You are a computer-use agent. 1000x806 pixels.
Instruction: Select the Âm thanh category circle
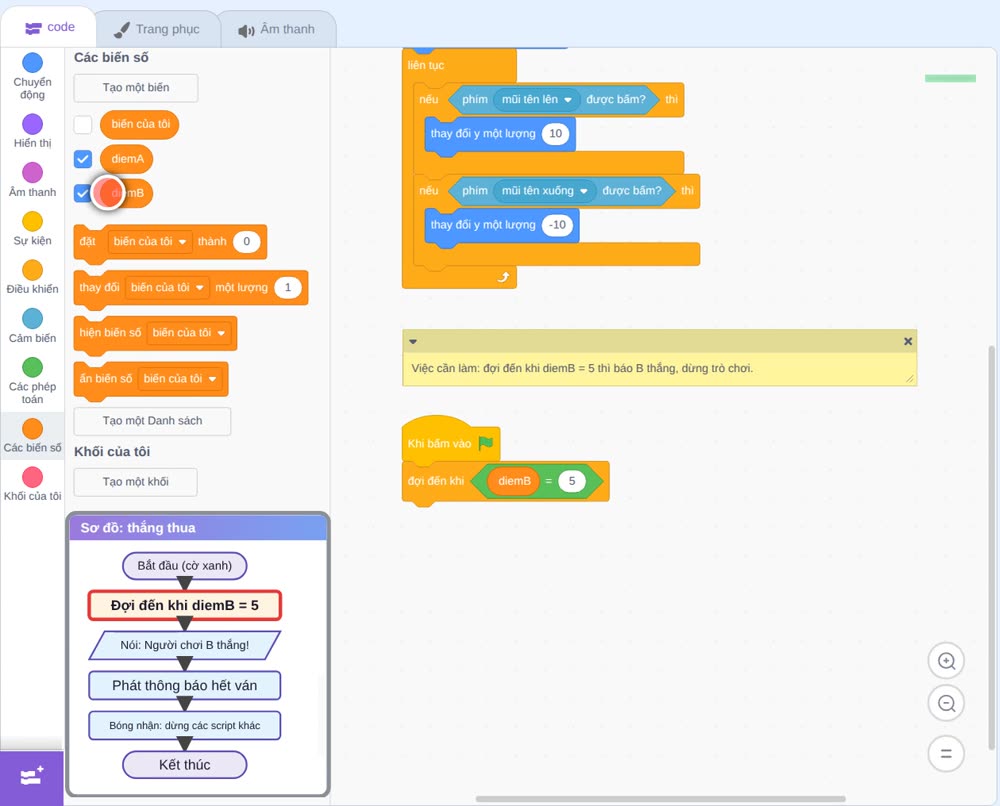[33, 172]
